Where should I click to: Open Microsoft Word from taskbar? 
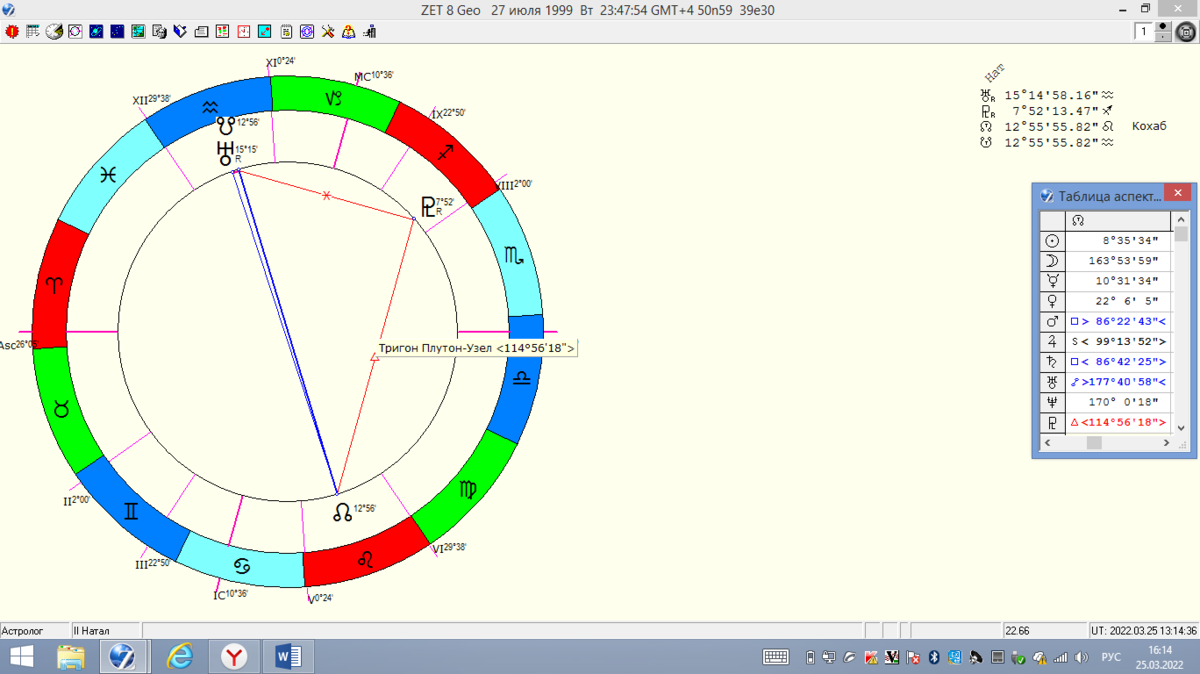pyautogui.click(x=288, y=657)
